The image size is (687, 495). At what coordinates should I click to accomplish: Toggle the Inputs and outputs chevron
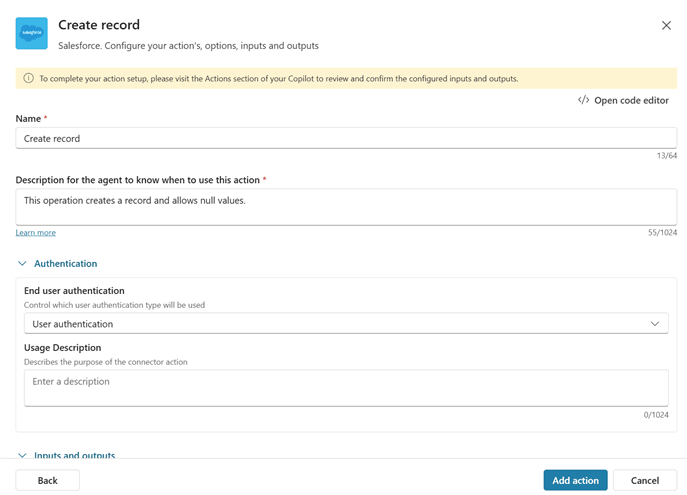pyautogui.click(x=22, y=455)
